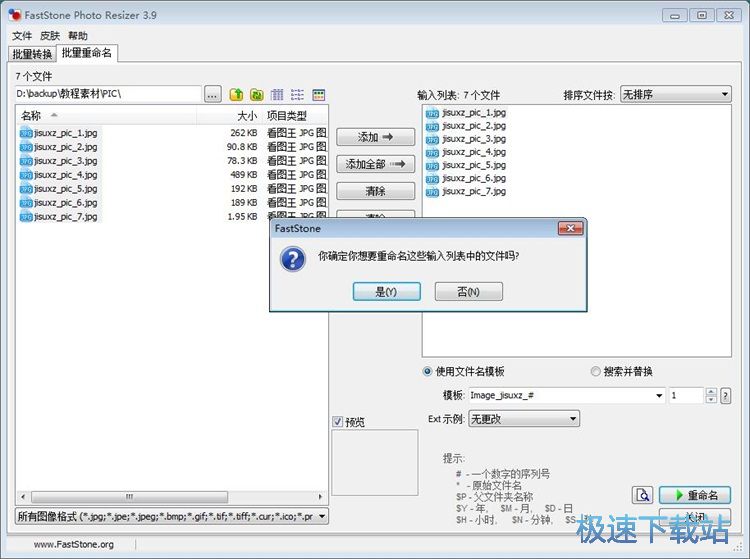
Task: Click right arrow of file list scrollbar
Action: 320,497
